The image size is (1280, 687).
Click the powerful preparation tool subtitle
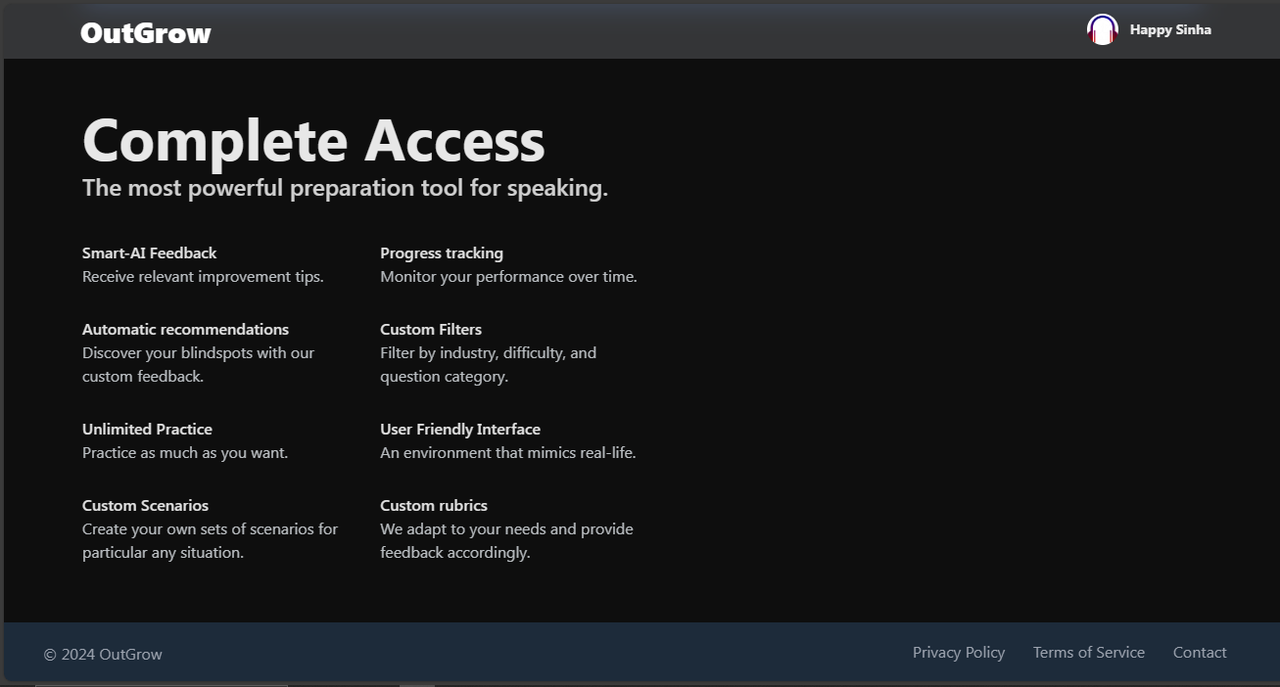(345, 188)
